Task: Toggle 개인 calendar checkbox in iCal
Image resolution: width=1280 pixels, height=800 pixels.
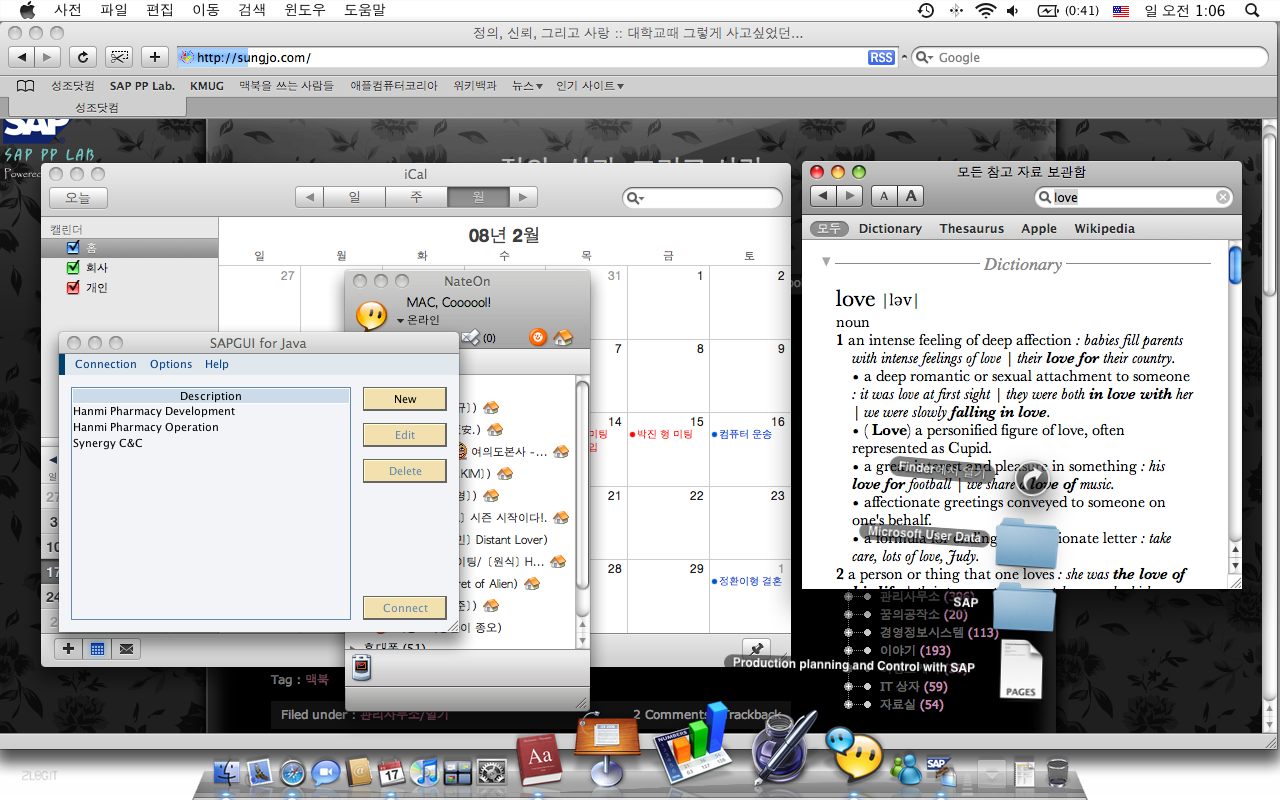Action: (72, 287)
